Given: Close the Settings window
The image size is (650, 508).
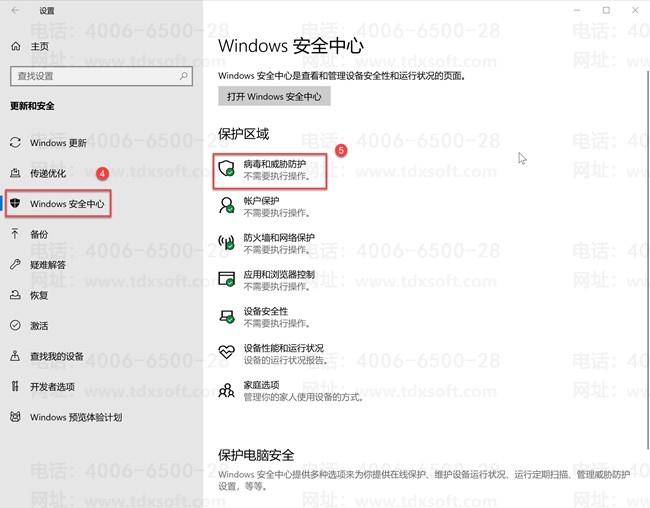Looking at the screenshot, I should pos(635,10).
